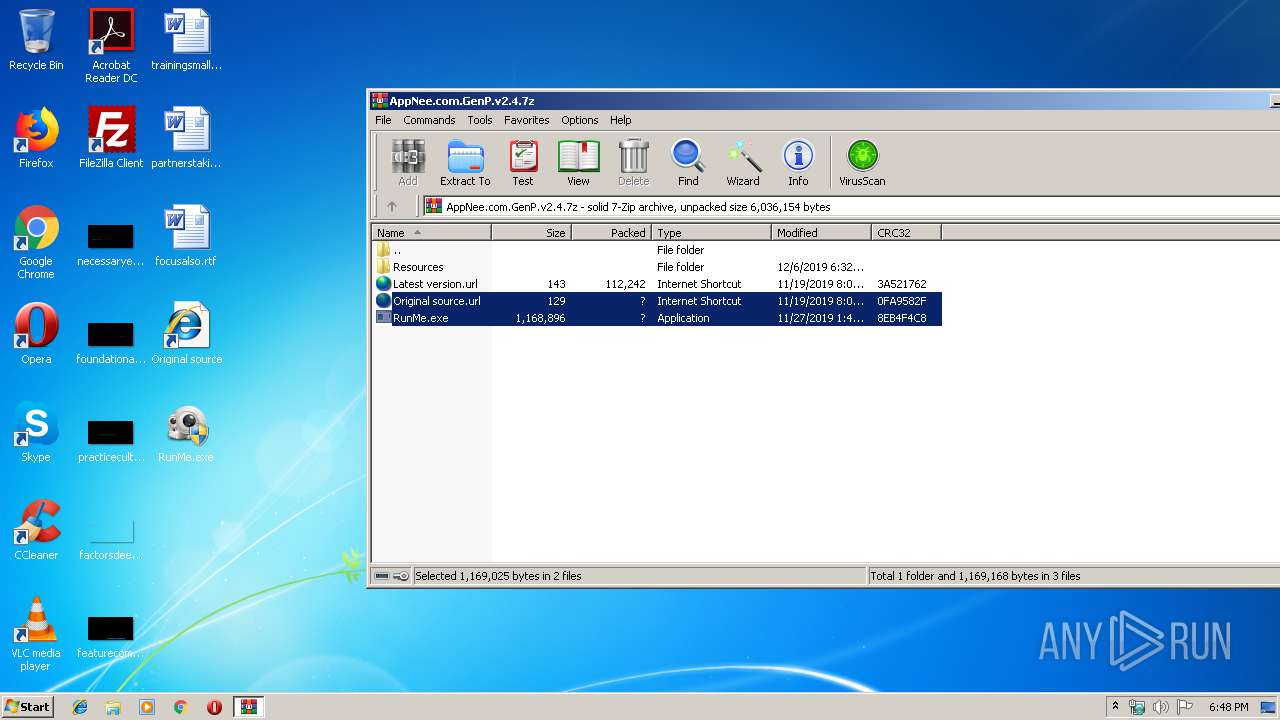Open Windows Explorer from taskbar
This screenshot has width=1280, height=720.
[x=113, y=707]
